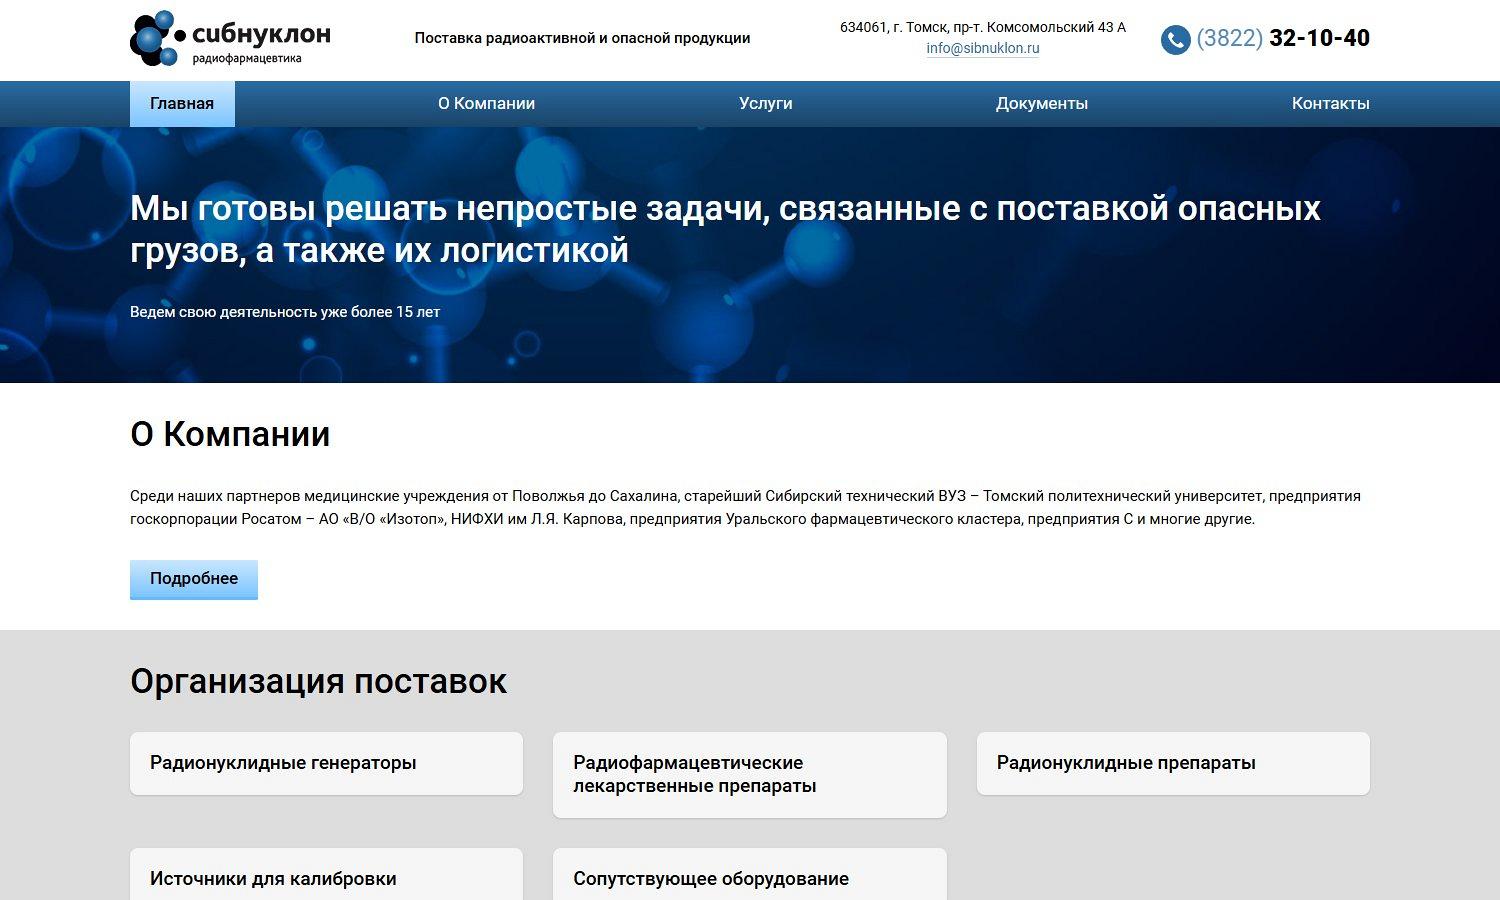Click the blue phone icon in header

coord(1175,40)
